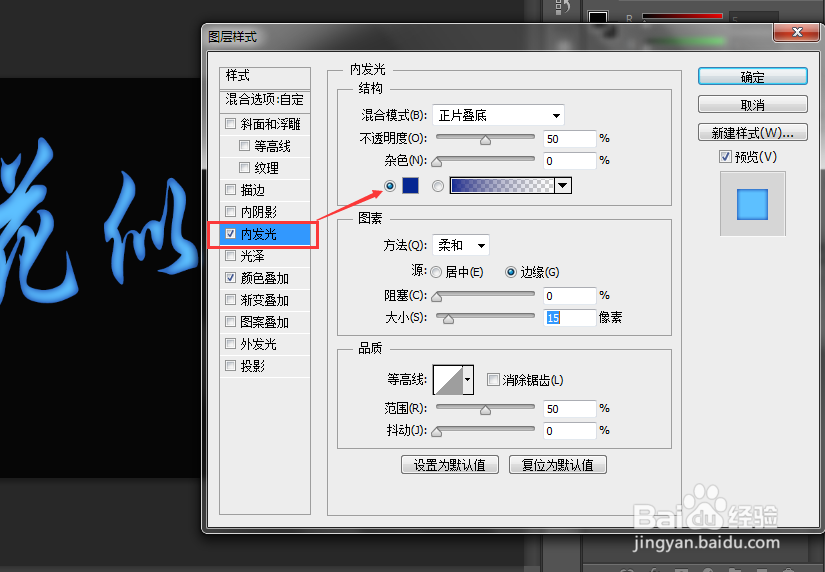Click the 等高线 contour thumbnail
Screen dimensions: 825x572
448,379
